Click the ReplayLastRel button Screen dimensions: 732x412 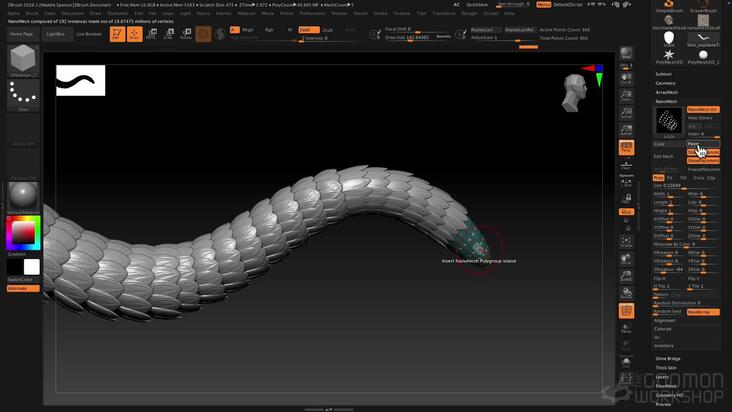(519, 30)
